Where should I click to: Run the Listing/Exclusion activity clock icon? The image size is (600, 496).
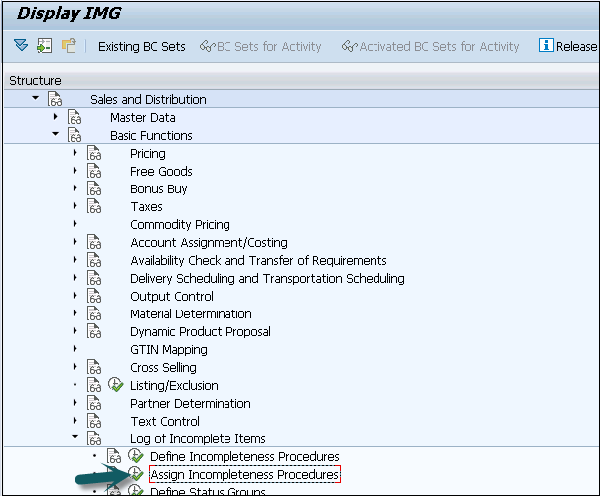click(x=116, y=385)
